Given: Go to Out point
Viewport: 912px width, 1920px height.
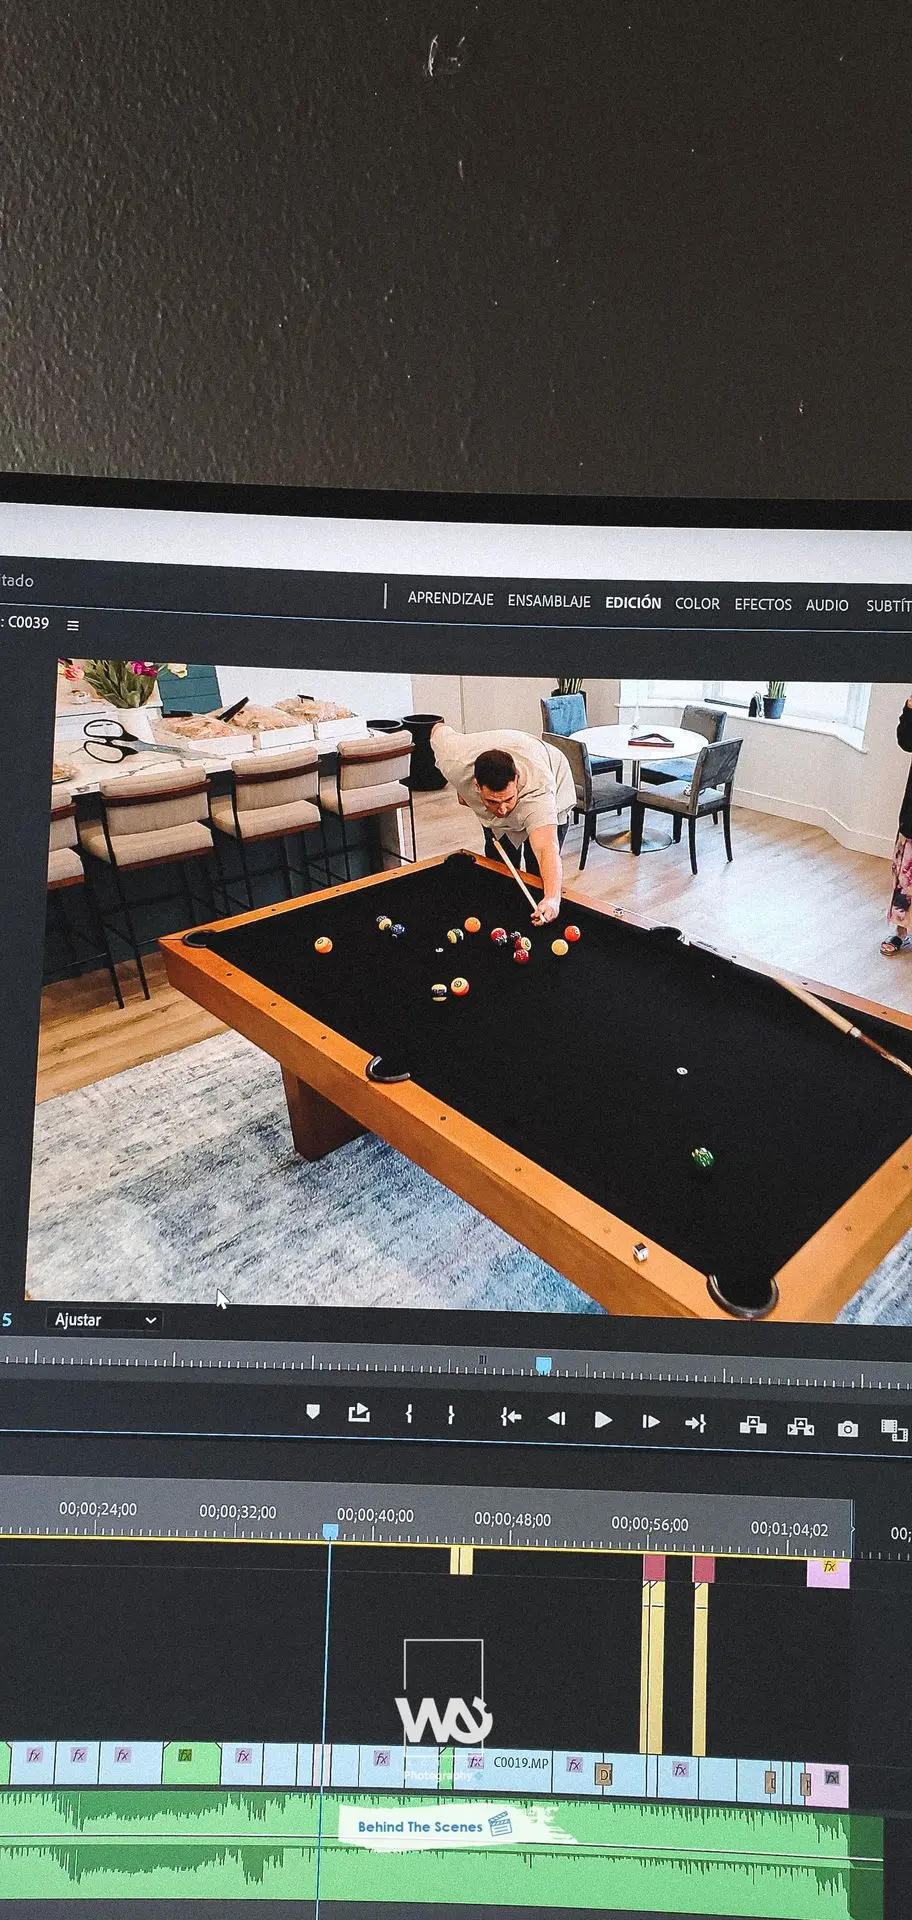Looking at the screenshot, I should pyautogui.click(x=696, y=1422).
